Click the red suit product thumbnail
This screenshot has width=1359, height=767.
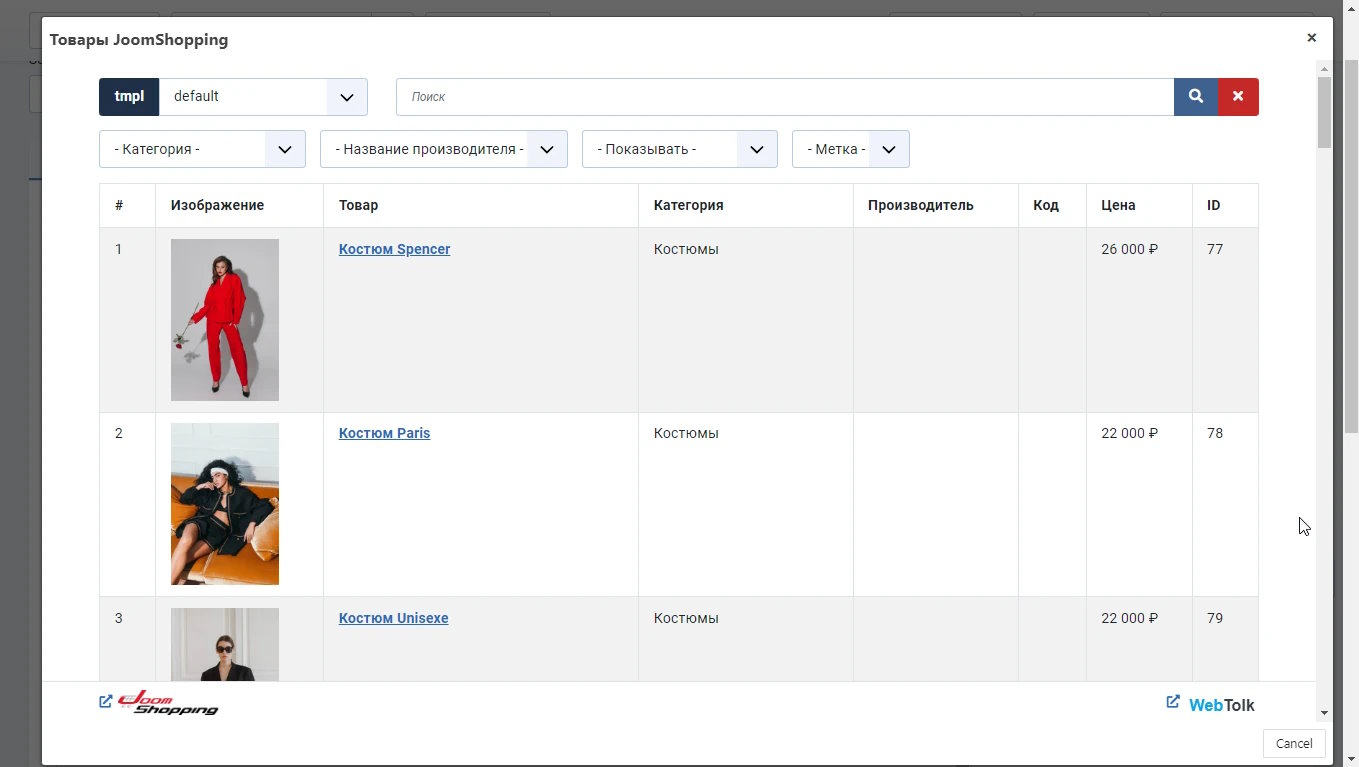point(225,320)
